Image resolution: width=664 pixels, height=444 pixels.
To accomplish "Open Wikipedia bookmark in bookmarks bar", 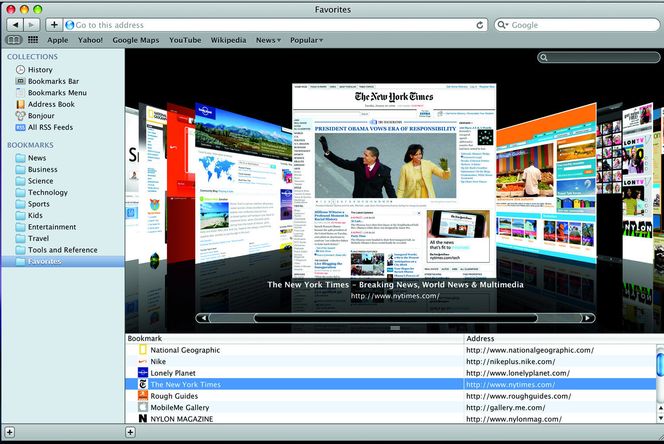I will click(228, 40).
